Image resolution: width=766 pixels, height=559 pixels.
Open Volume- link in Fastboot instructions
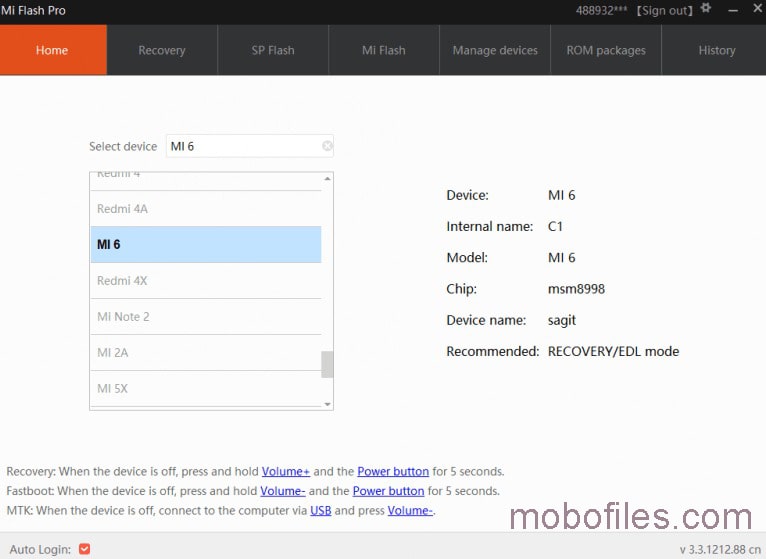click(283, 491)
